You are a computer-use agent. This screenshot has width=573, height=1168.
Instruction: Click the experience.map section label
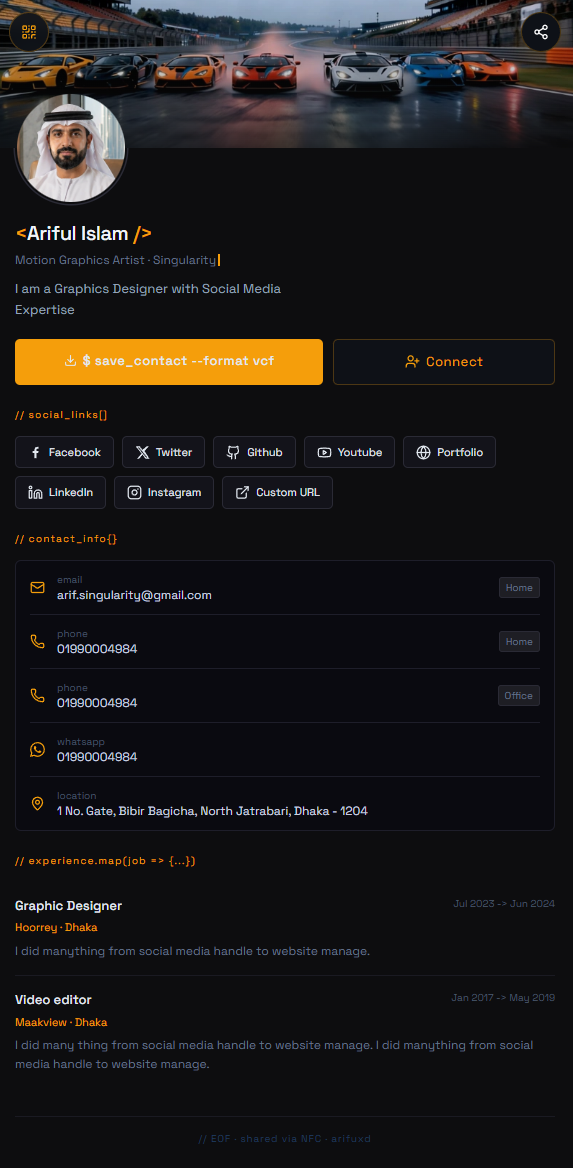(105, 861)
